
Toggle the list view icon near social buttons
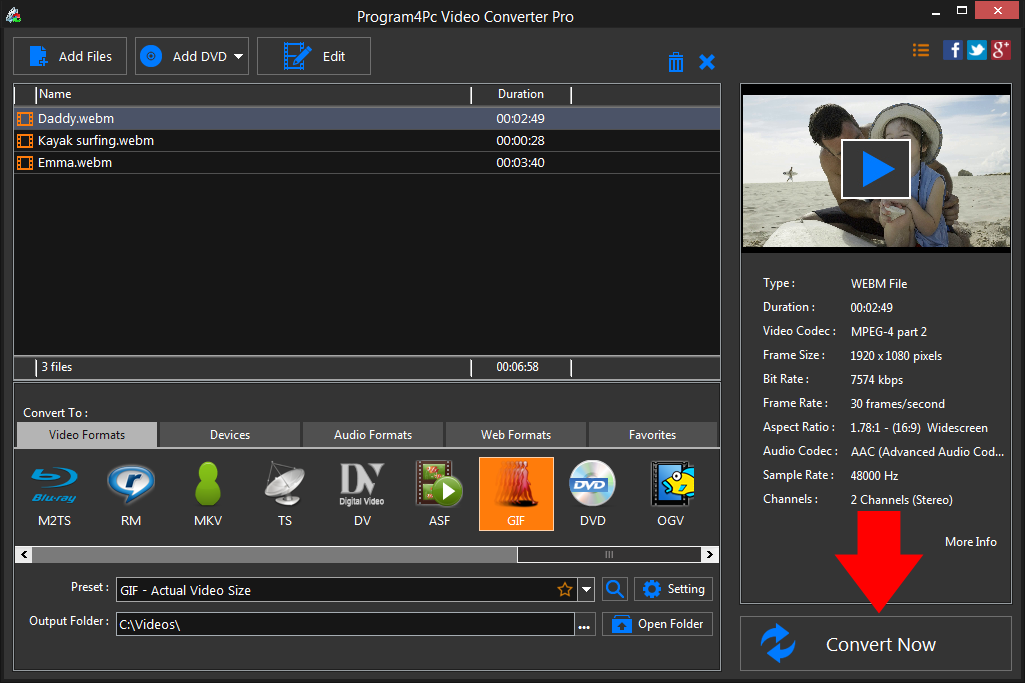(920, 49)
